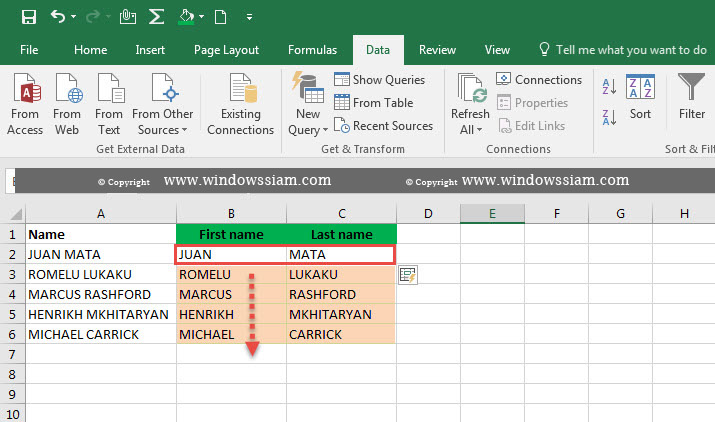Sort ascending with A to Z icon
Screen dimensions: 715x422
point(609,86)
